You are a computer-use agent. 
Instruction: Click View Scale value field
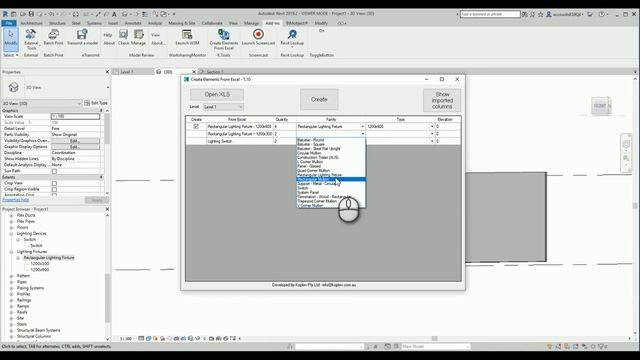76,117
